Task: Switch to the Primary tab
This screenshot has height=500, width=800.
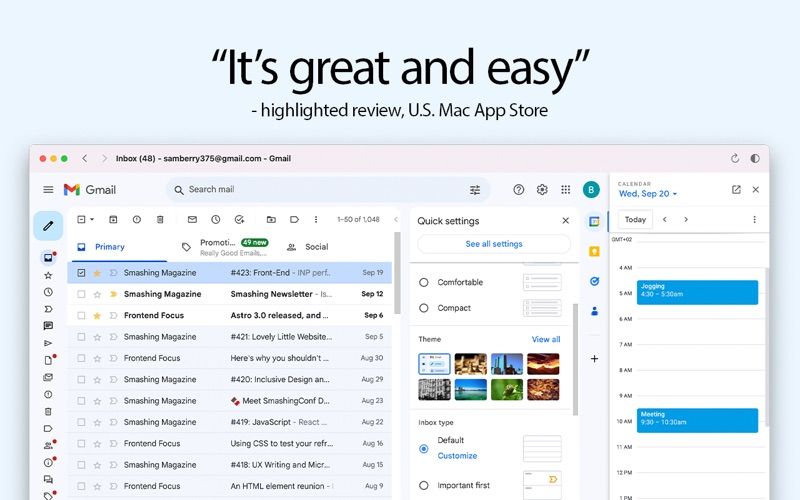Action: (118, 247)
